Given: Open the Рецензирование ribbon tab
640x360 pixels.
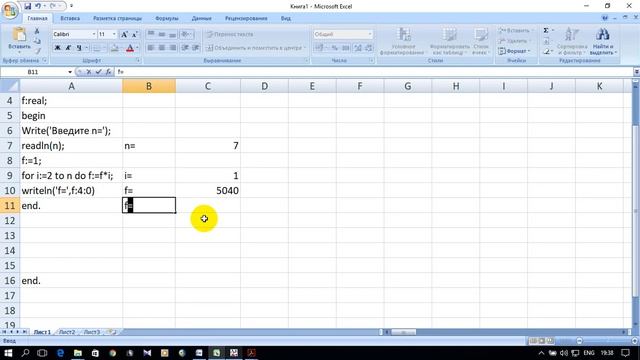Looking at the screenshot, I should 246,18.
